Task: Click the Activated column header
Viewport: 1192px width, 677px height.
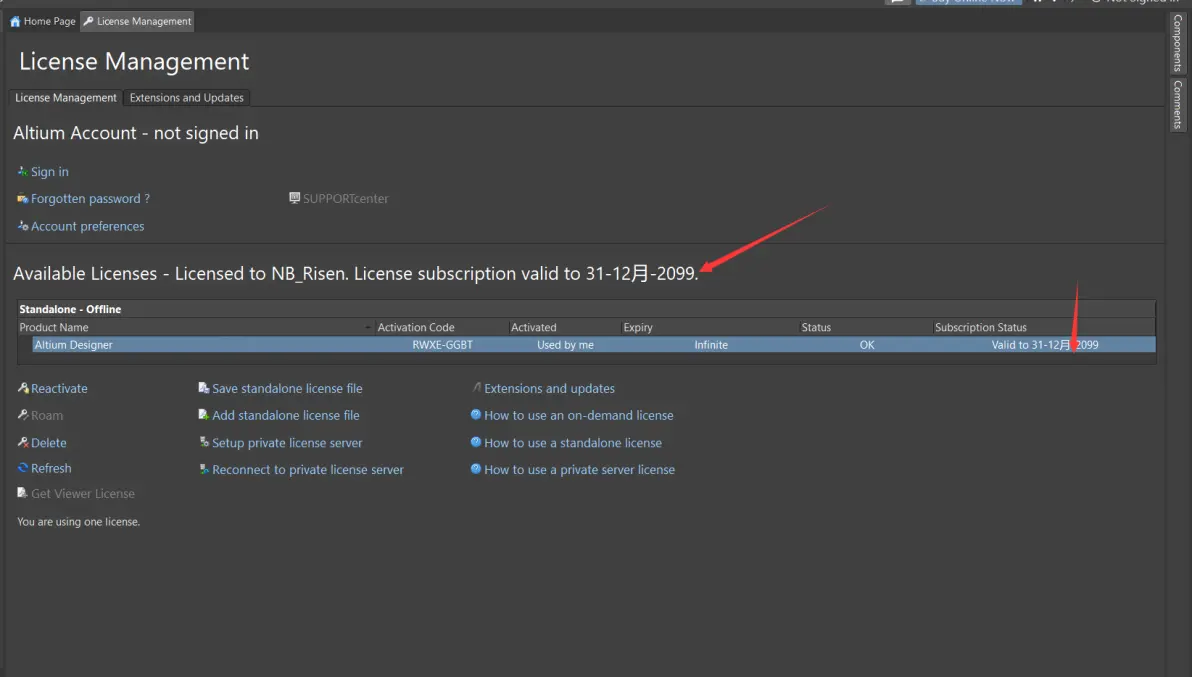Action: [564, 327]
